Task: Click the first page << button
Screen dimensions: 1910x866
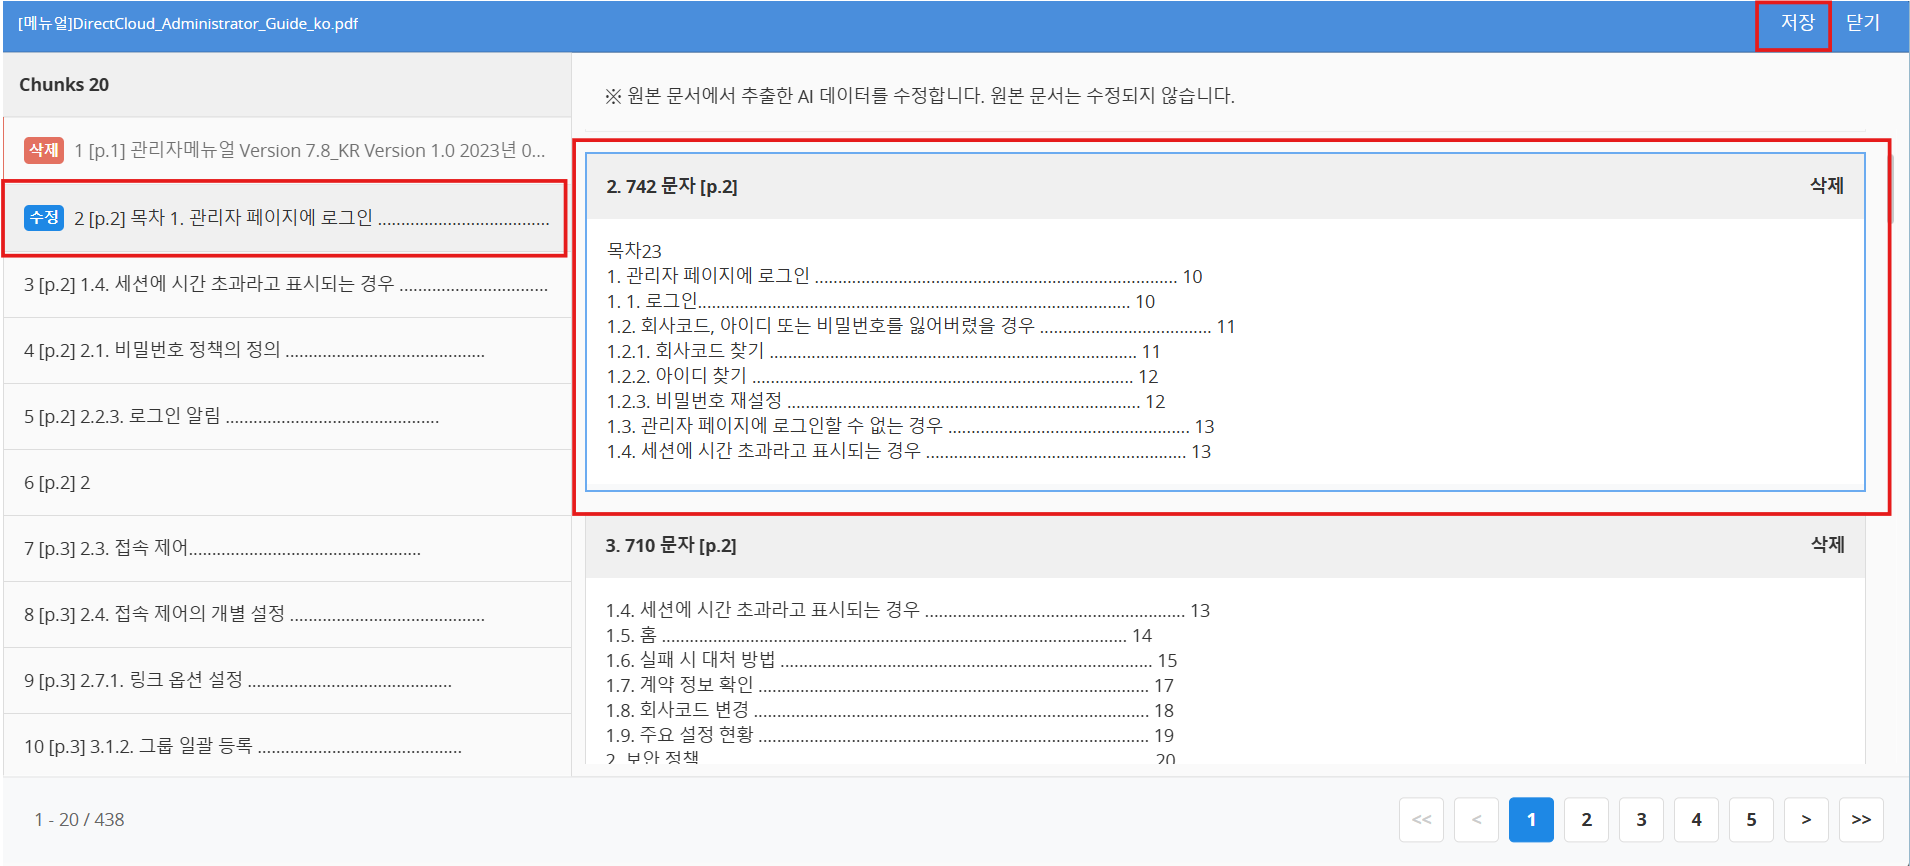Action: pyautogui.click(x=1421, y=820)
